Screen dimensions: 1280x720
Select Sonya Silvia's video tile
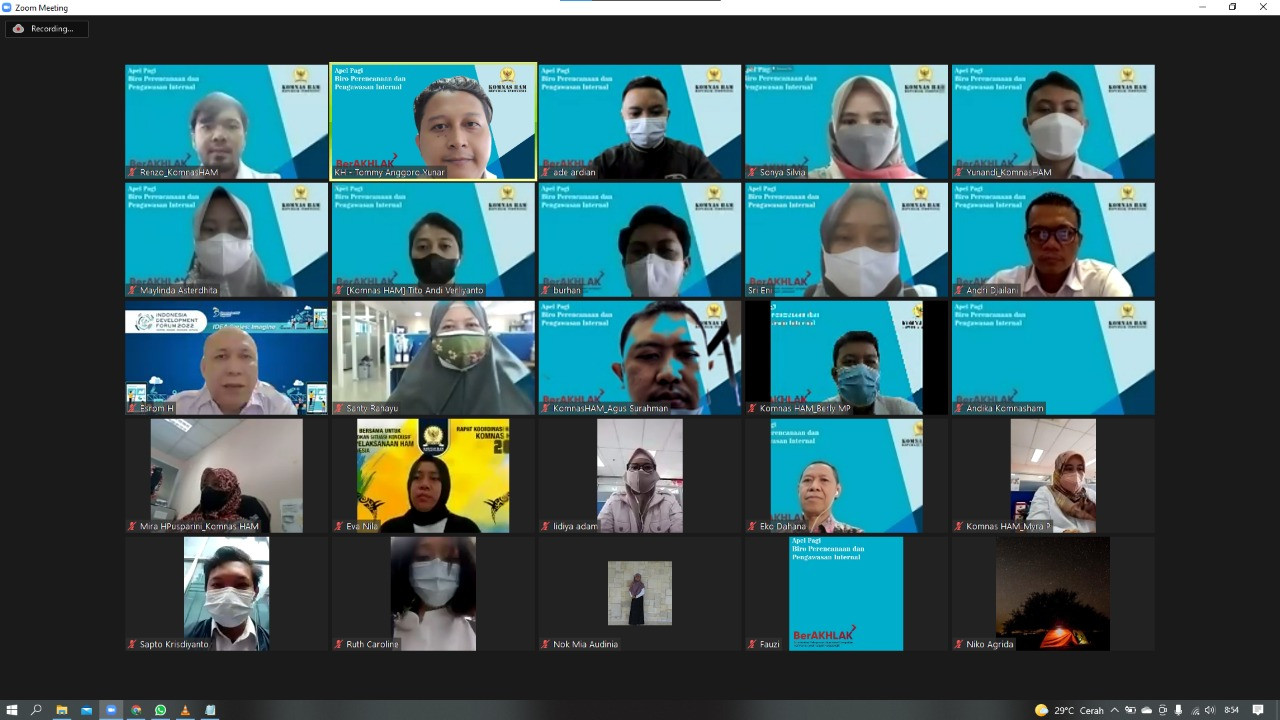point(846,122)
